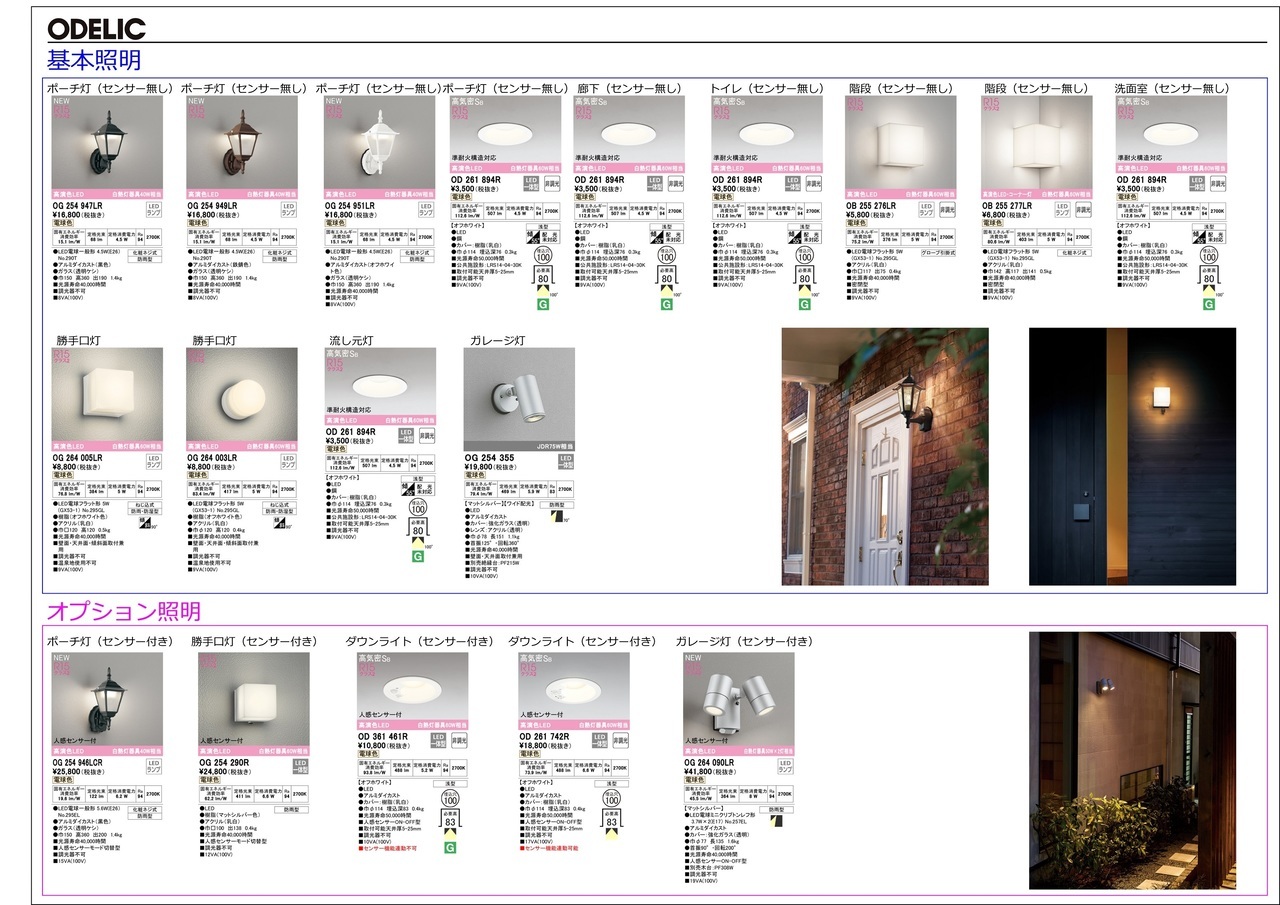Open the dark wall square light photo
Viewport: 1280px width, 905px height.
tap(1132, 456)
